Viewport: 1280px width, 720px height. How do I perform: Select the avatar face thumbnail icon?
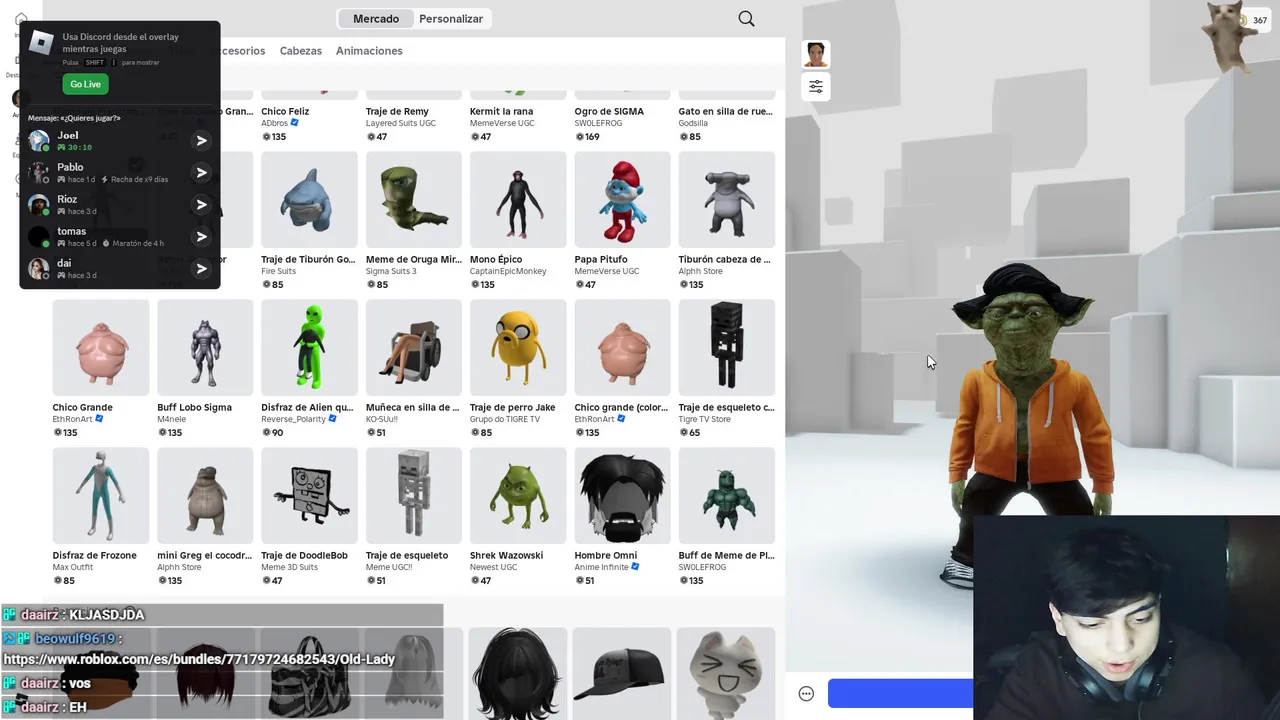point(816,54)
